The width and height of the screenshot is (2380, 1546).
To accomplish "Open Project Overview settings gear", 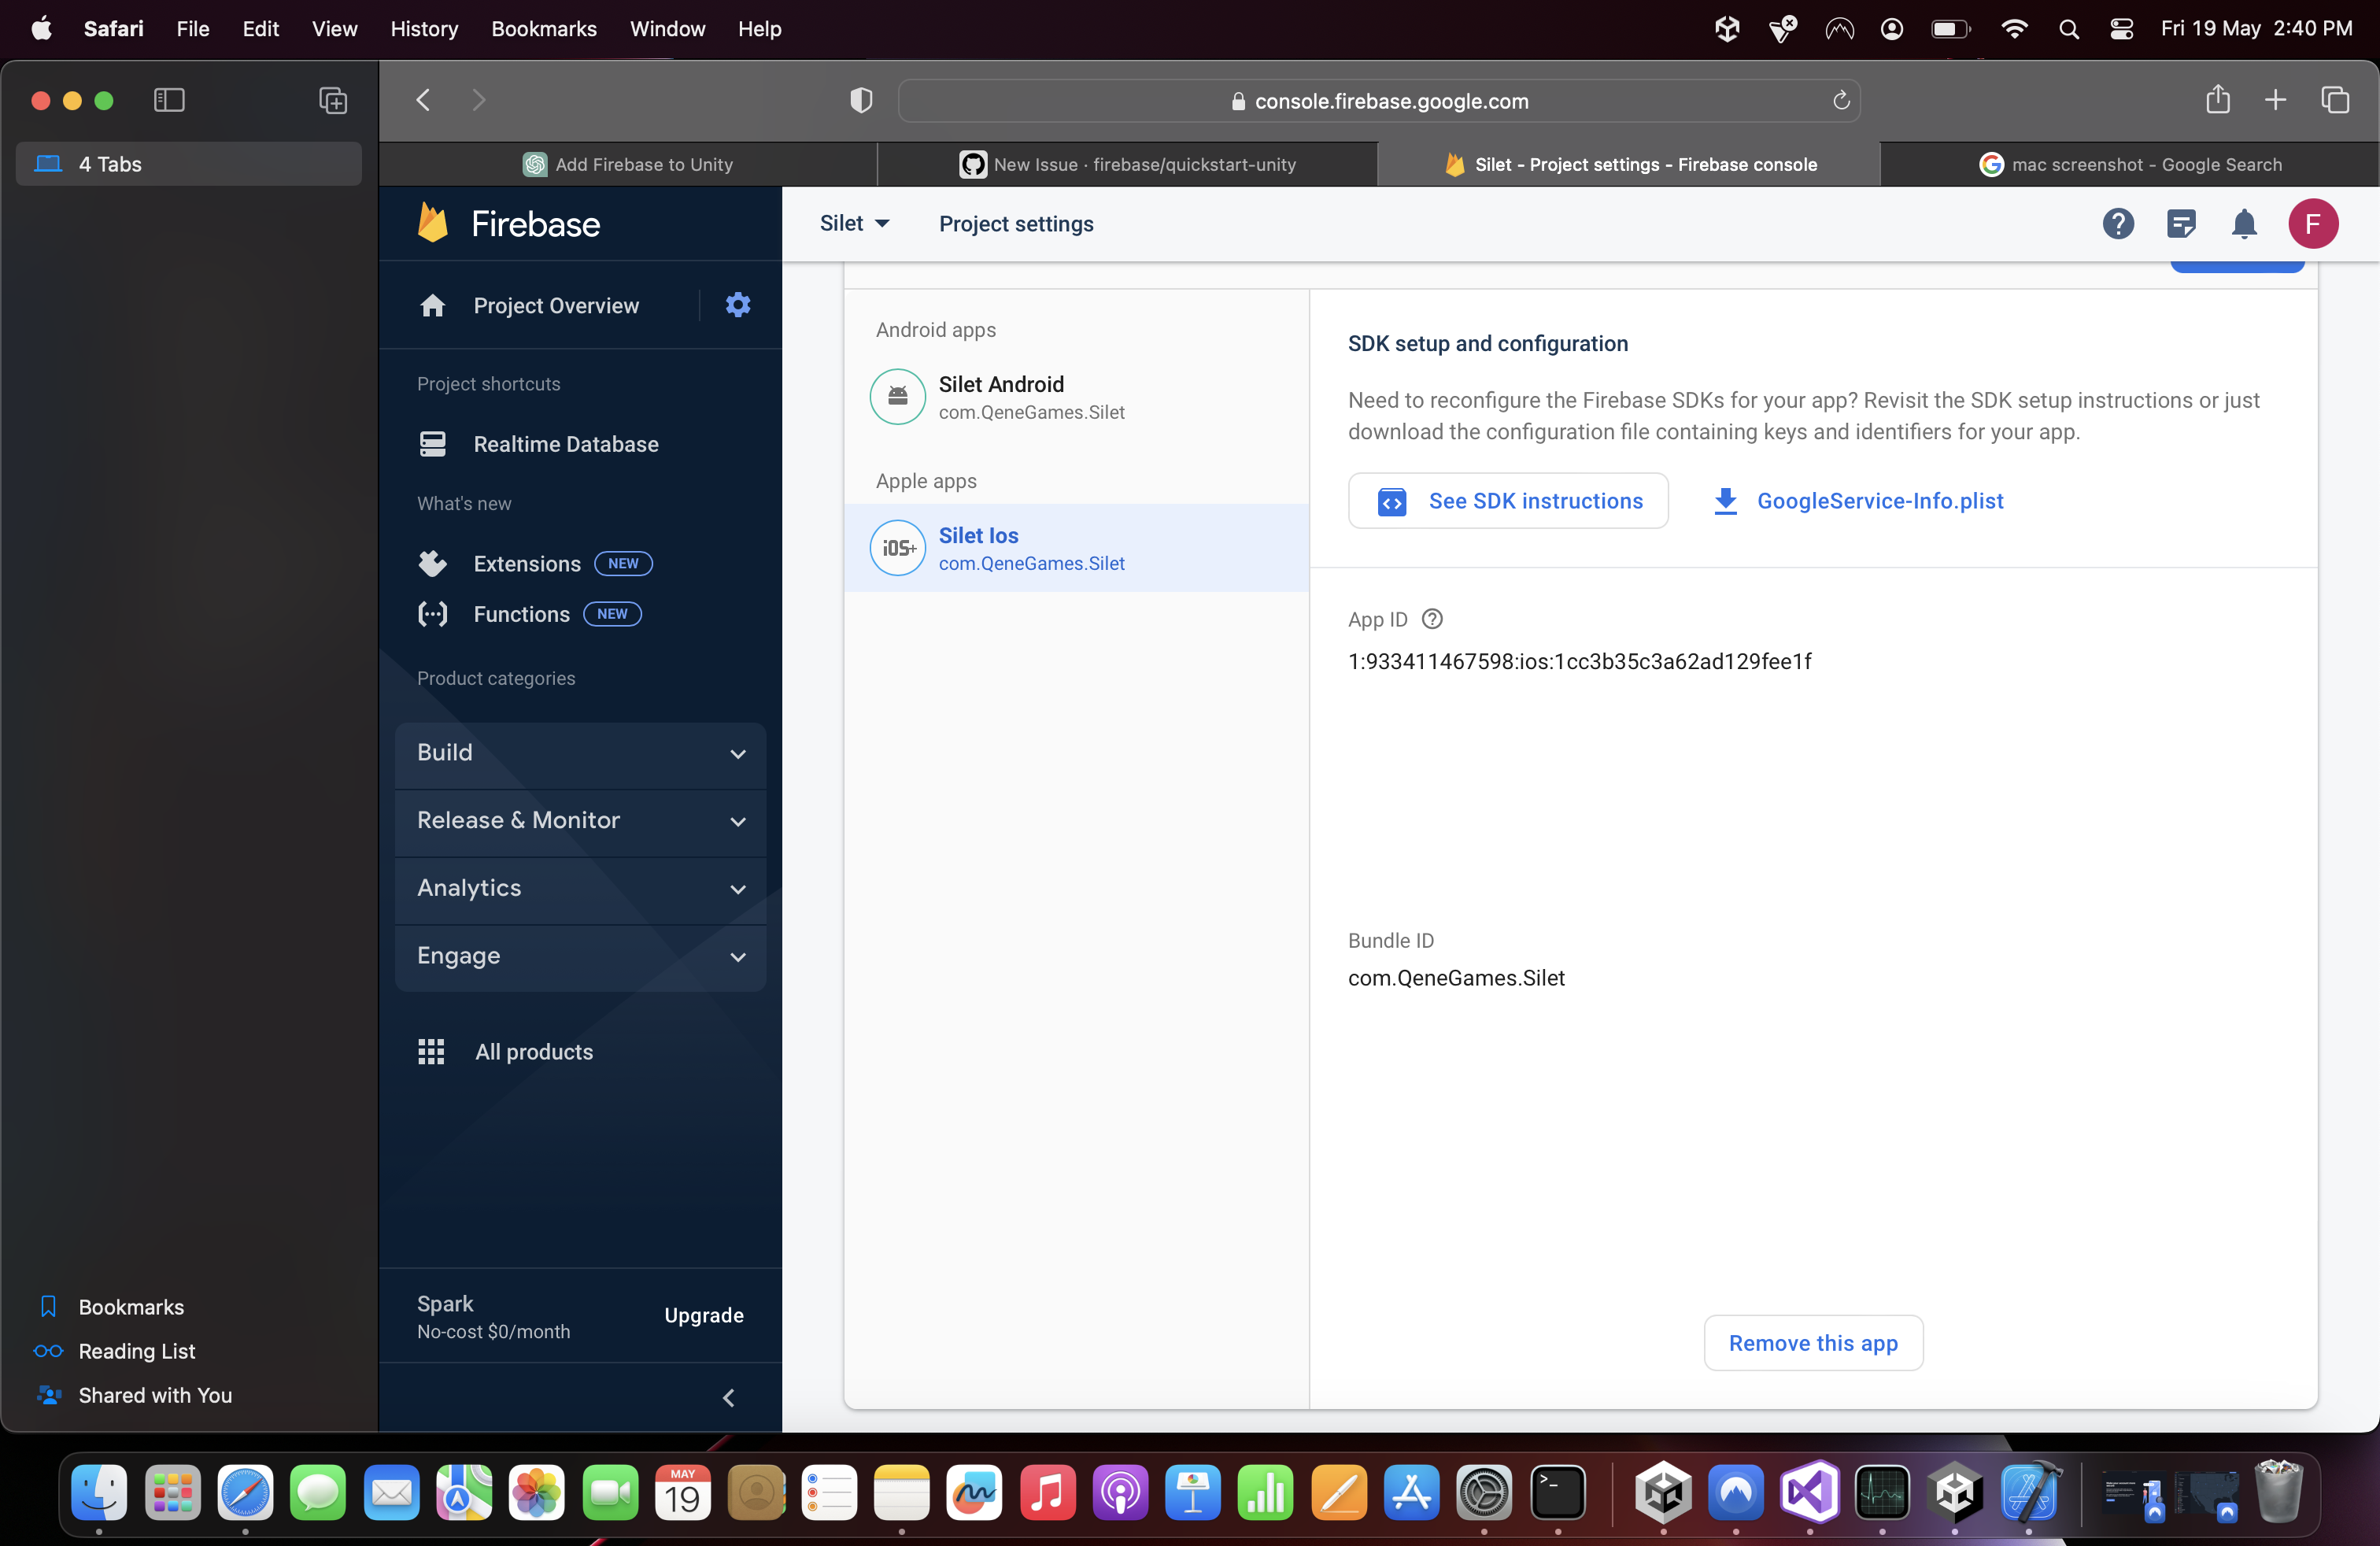I will [737, 305].
